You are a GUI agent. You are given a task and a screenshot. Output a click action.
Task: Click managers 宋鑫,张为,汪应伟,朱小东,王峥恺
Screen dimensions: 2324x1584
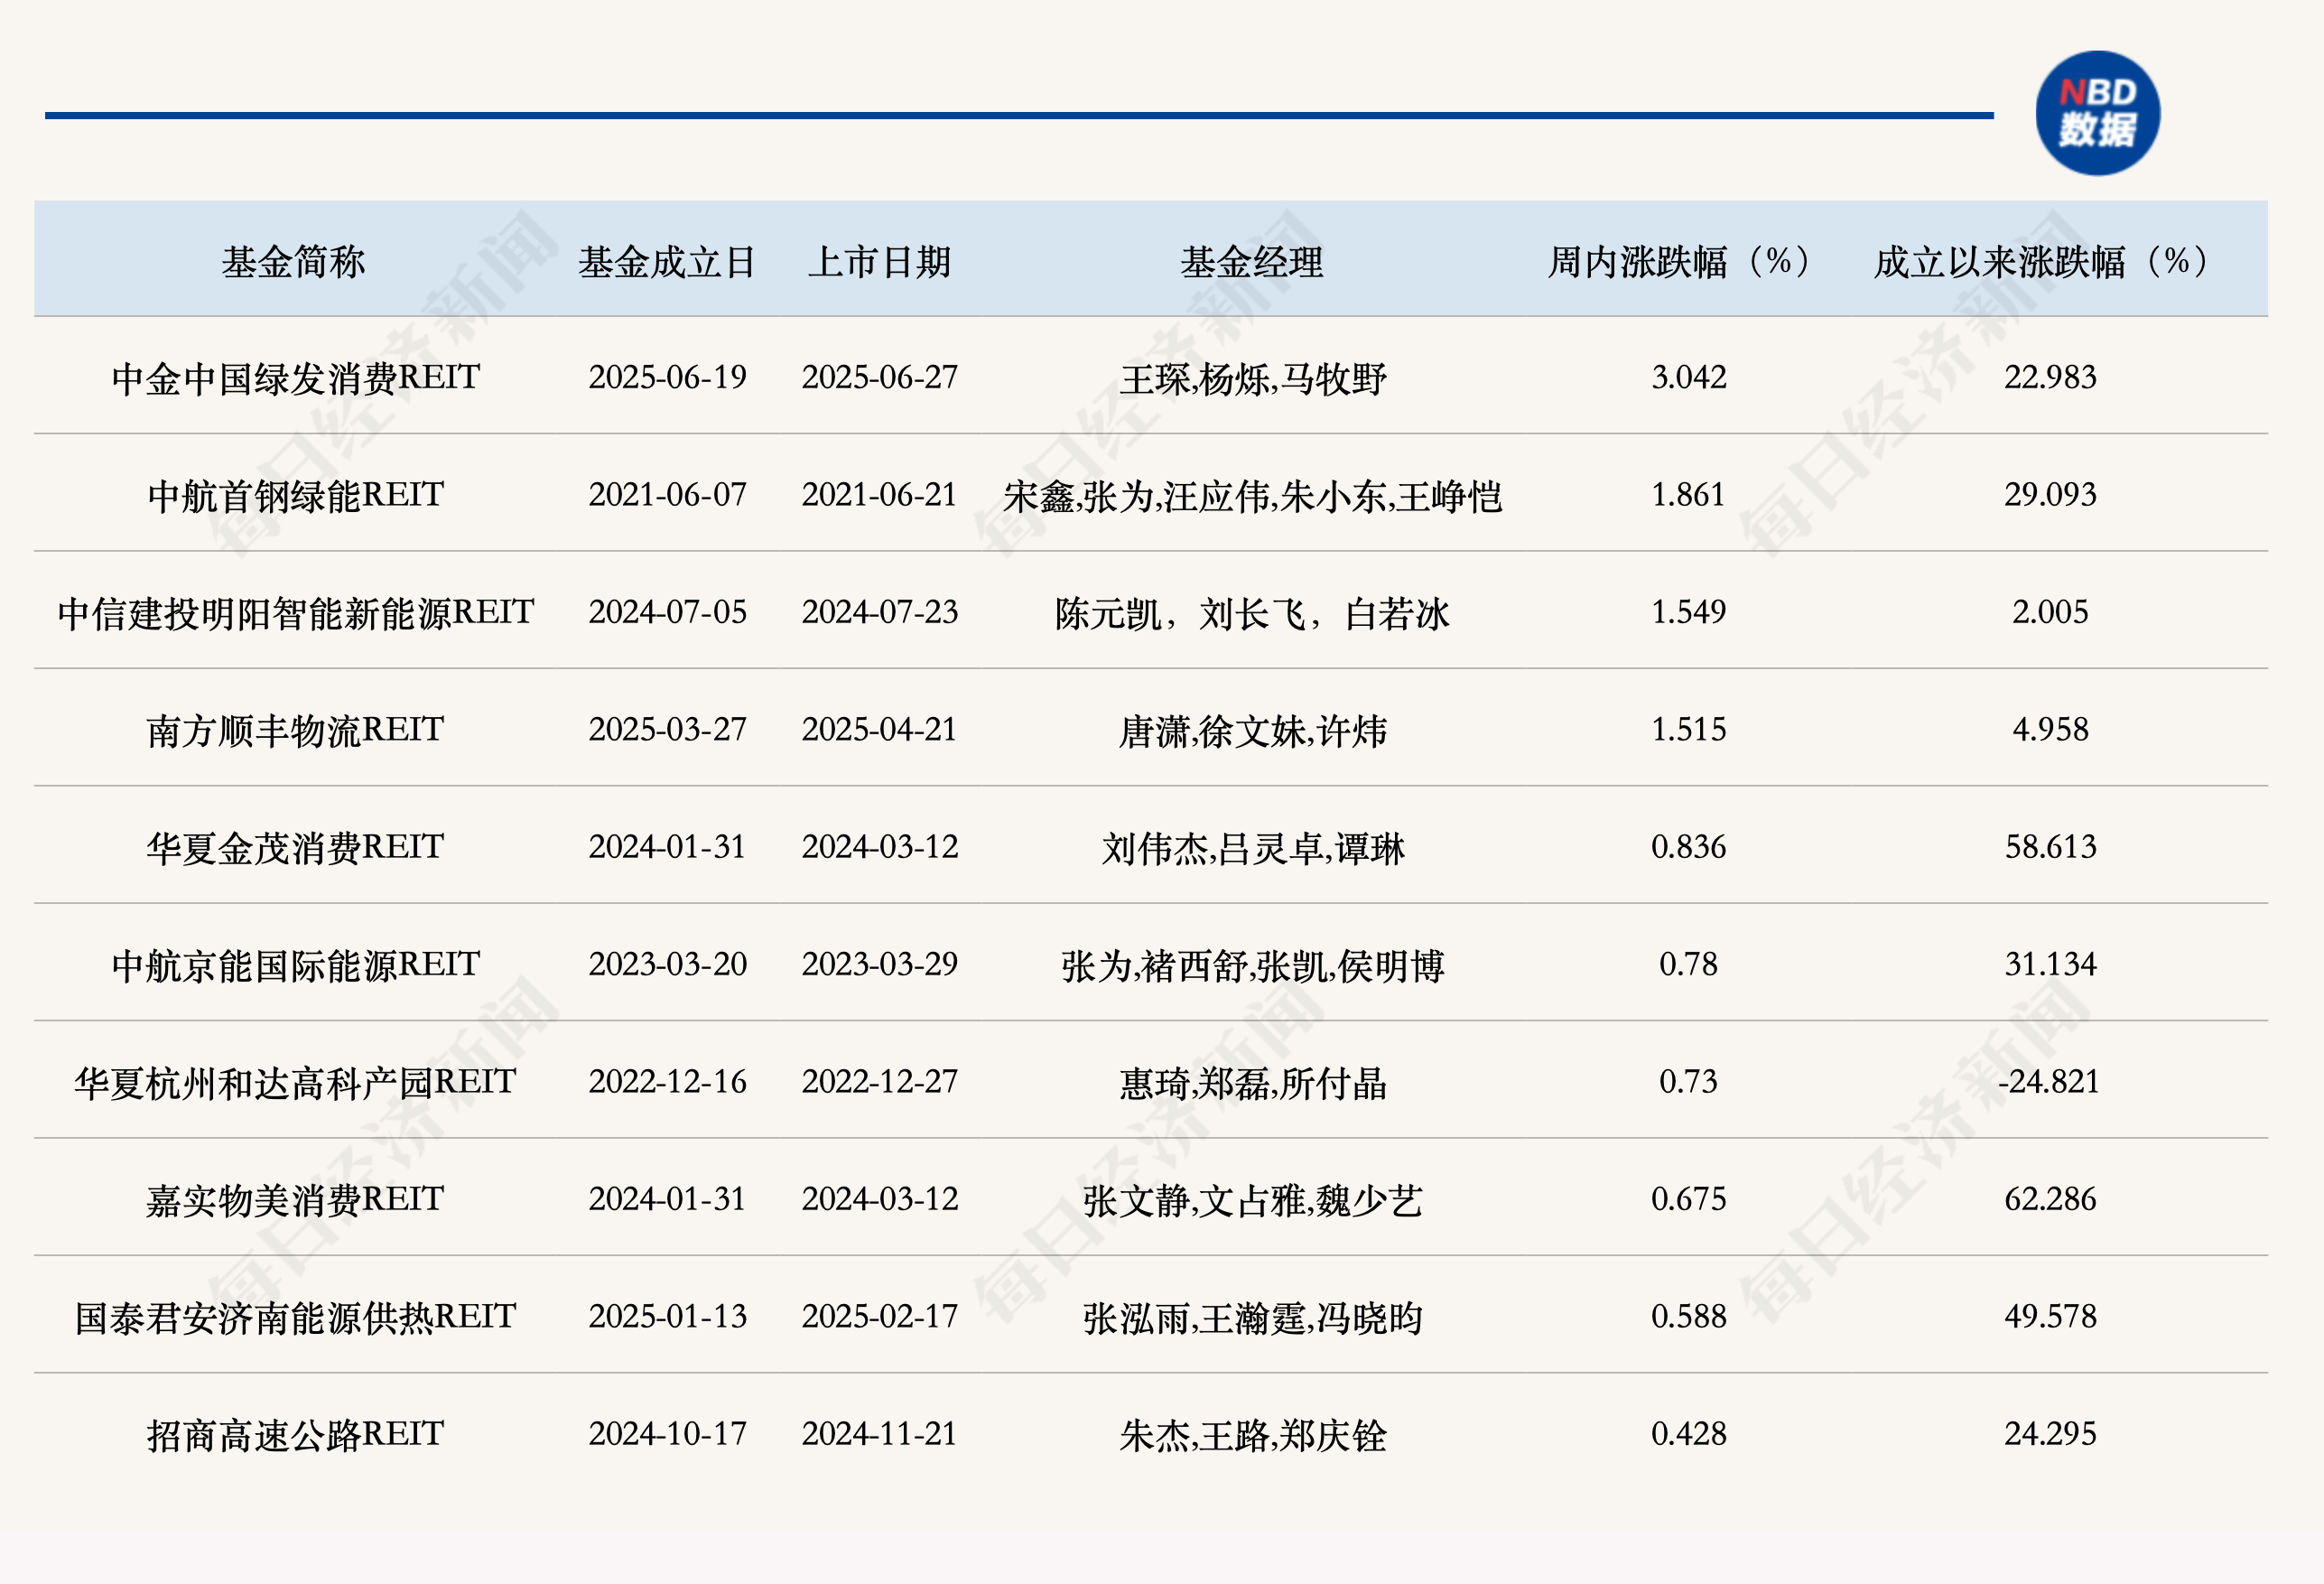(1253, 496)
